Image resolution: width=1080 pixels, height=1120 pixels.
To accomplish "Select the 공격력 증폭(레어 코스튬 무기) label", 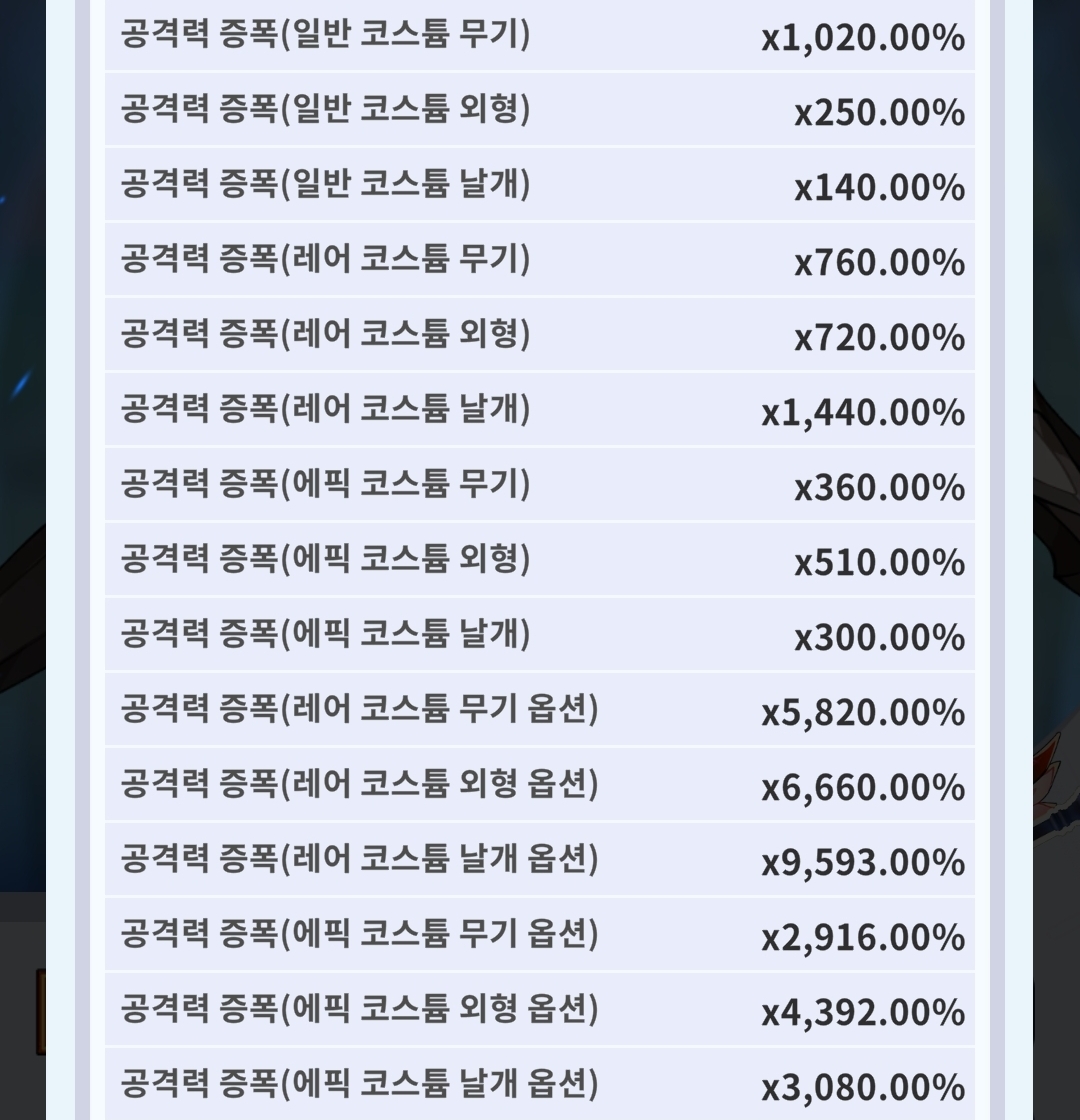I will tap(325, 259).
